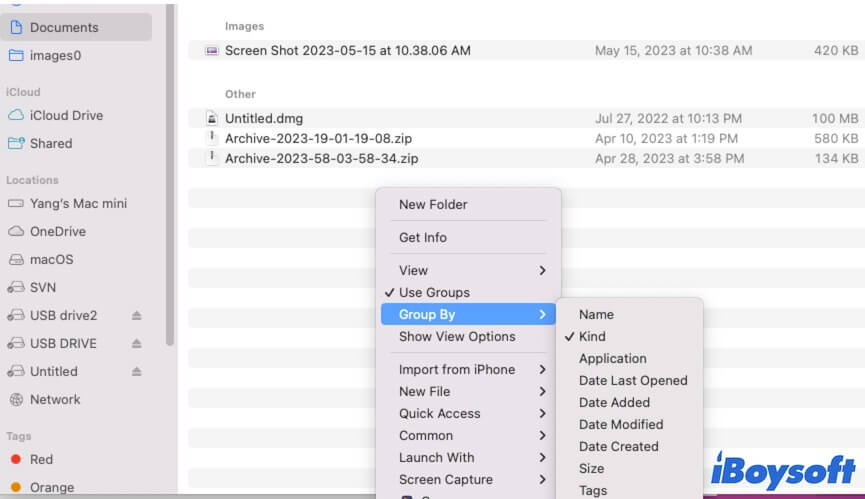Click the sidebar scrollbar
Viewport: 865px width, 499px height.
point(170,175)
